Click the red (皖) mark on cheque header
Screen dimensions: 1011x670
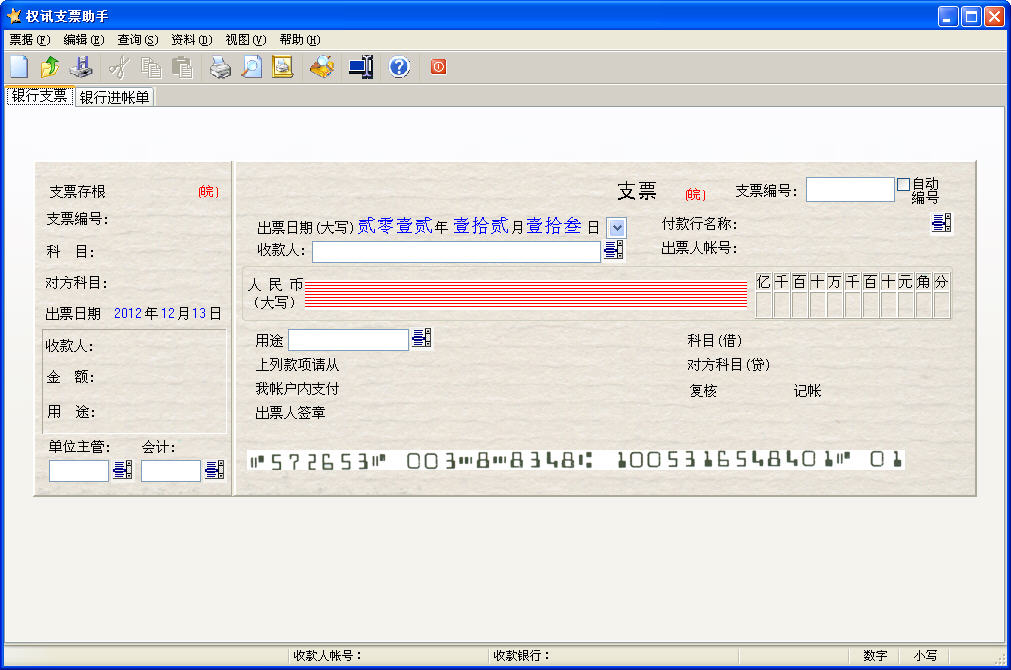[695, 194]
